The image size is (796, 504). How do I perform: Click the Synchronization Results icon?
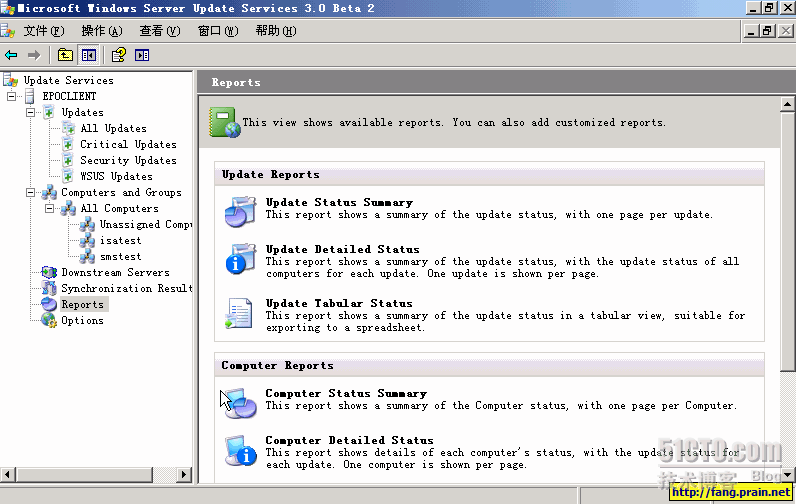coord(49,288)
